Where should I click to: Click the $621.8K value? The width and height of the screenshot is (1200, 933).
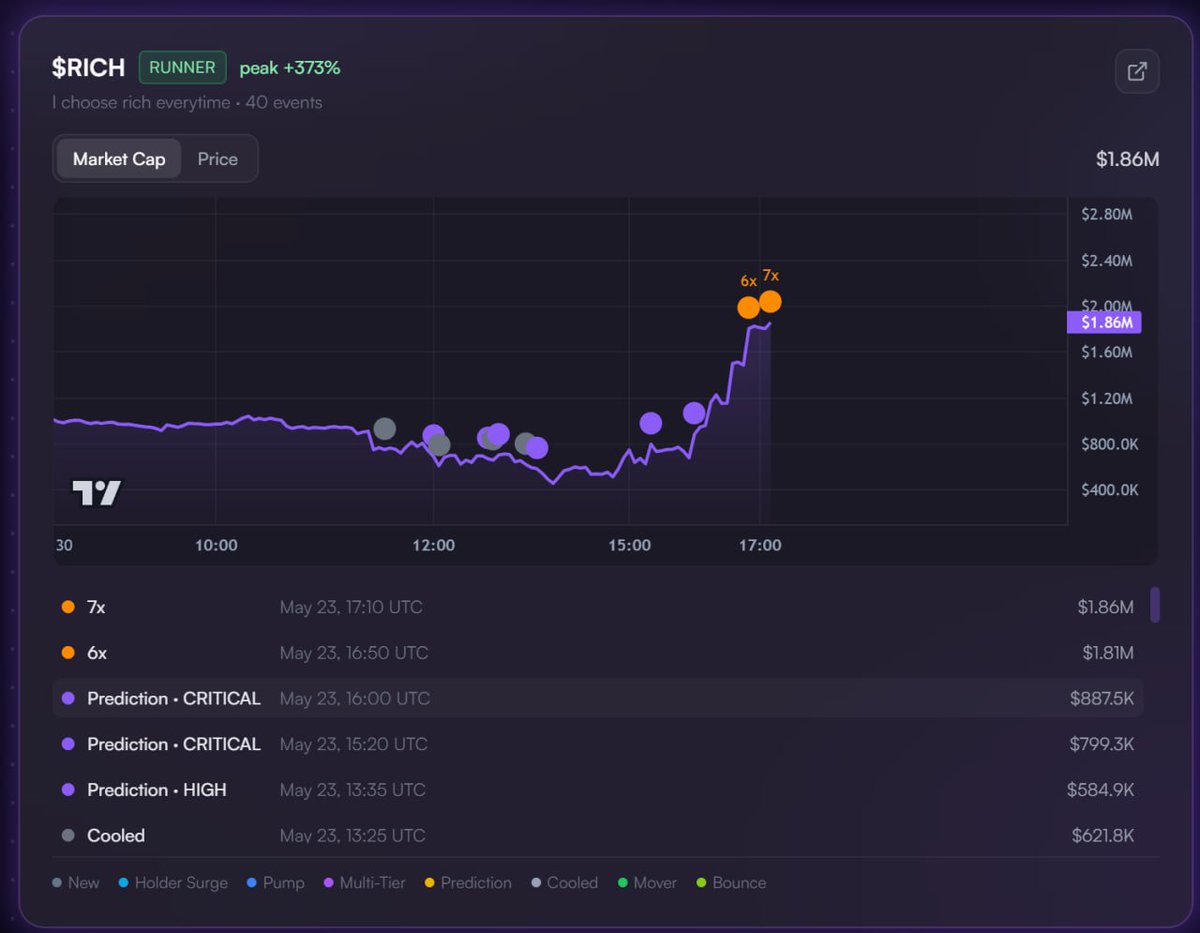pos(1103,835)
